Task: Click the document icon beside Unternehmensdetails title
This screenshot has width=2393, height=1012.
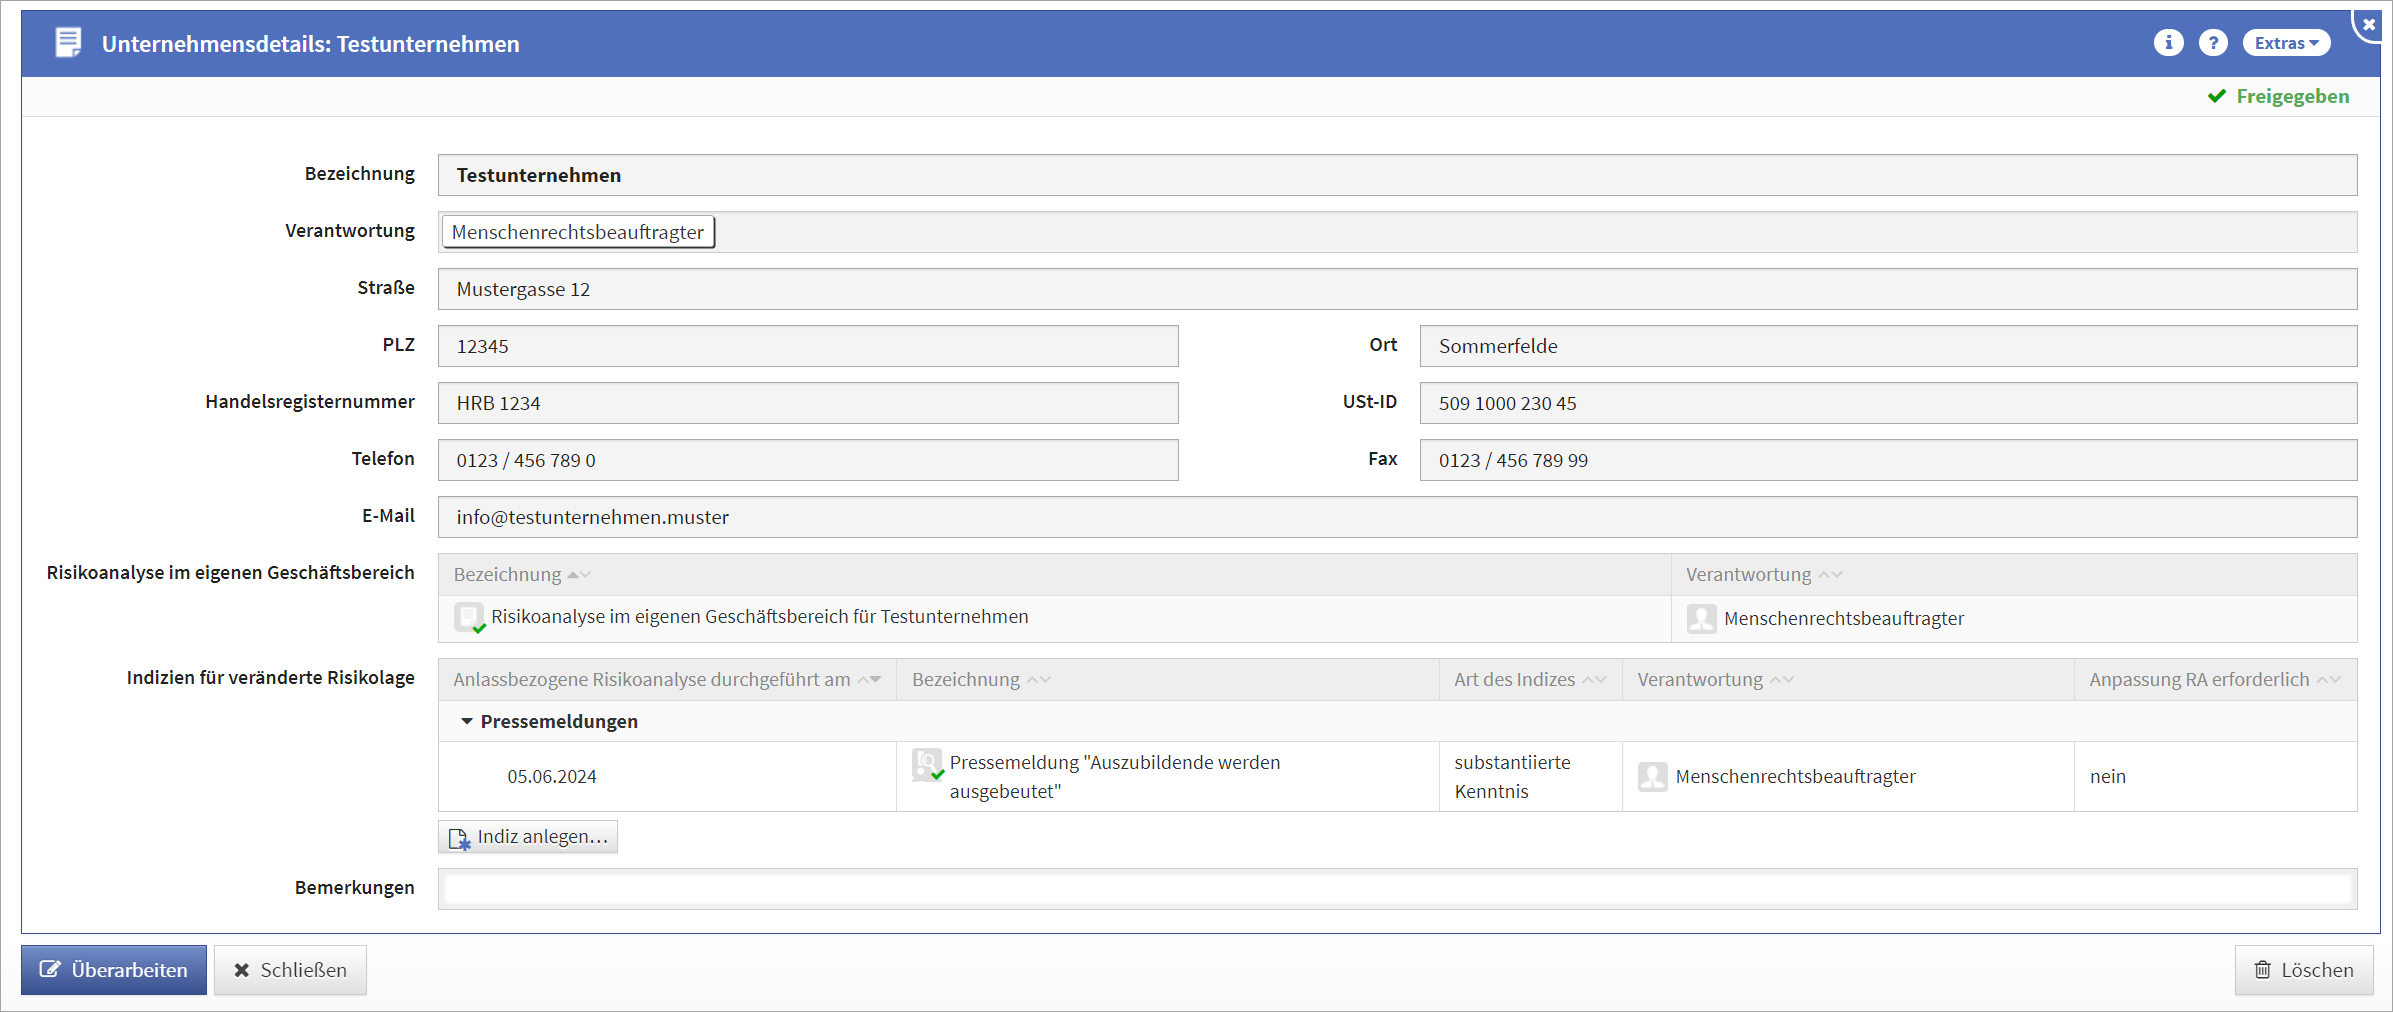Action: (x=68, y=43)
